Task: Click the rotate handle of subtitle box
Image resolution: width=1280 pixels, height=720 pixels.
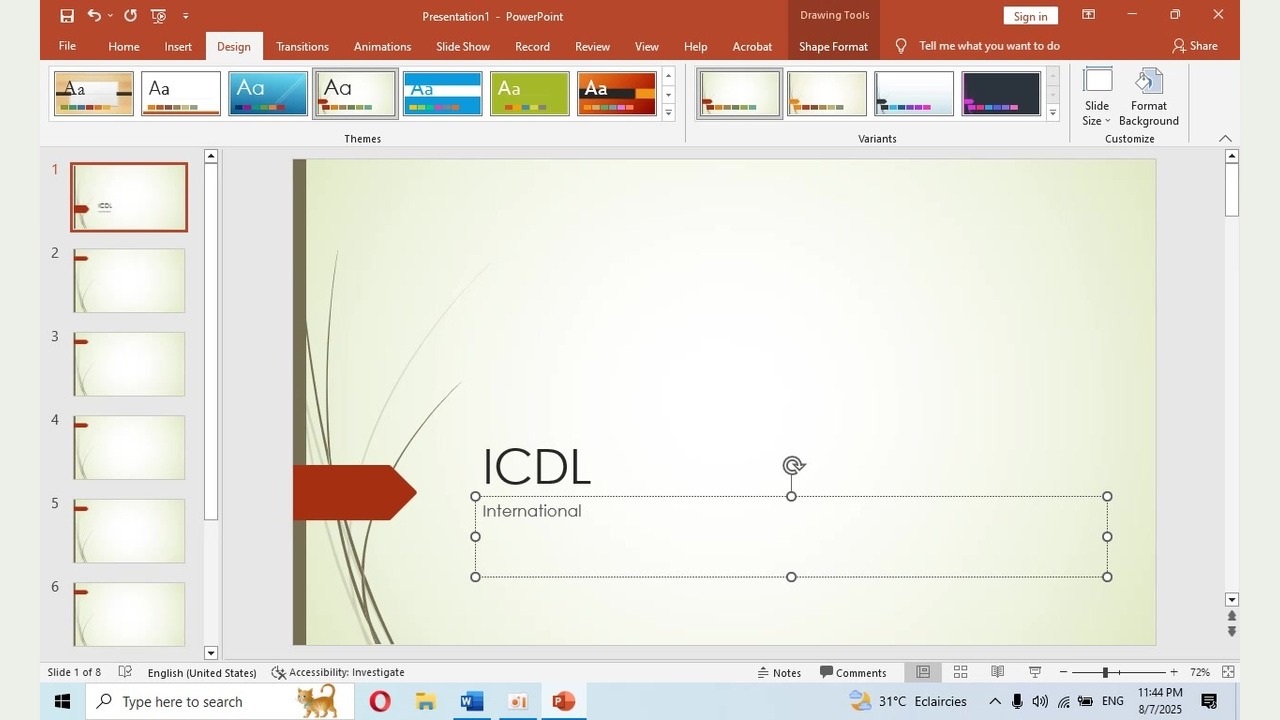Action: click(x=793, y=465)
